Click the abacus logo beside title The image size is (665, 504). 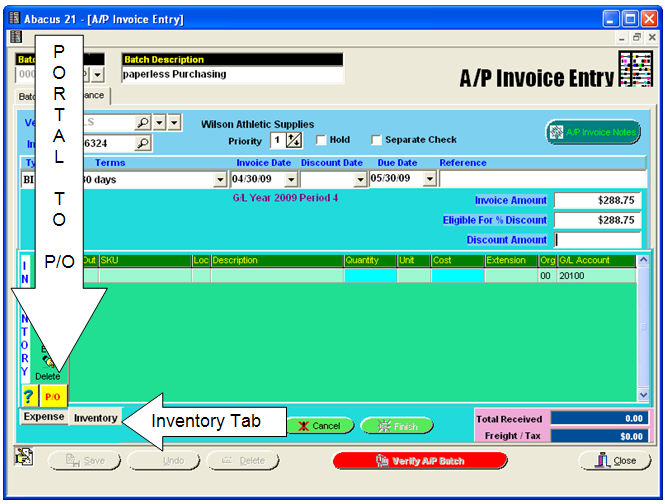point(635,69)
